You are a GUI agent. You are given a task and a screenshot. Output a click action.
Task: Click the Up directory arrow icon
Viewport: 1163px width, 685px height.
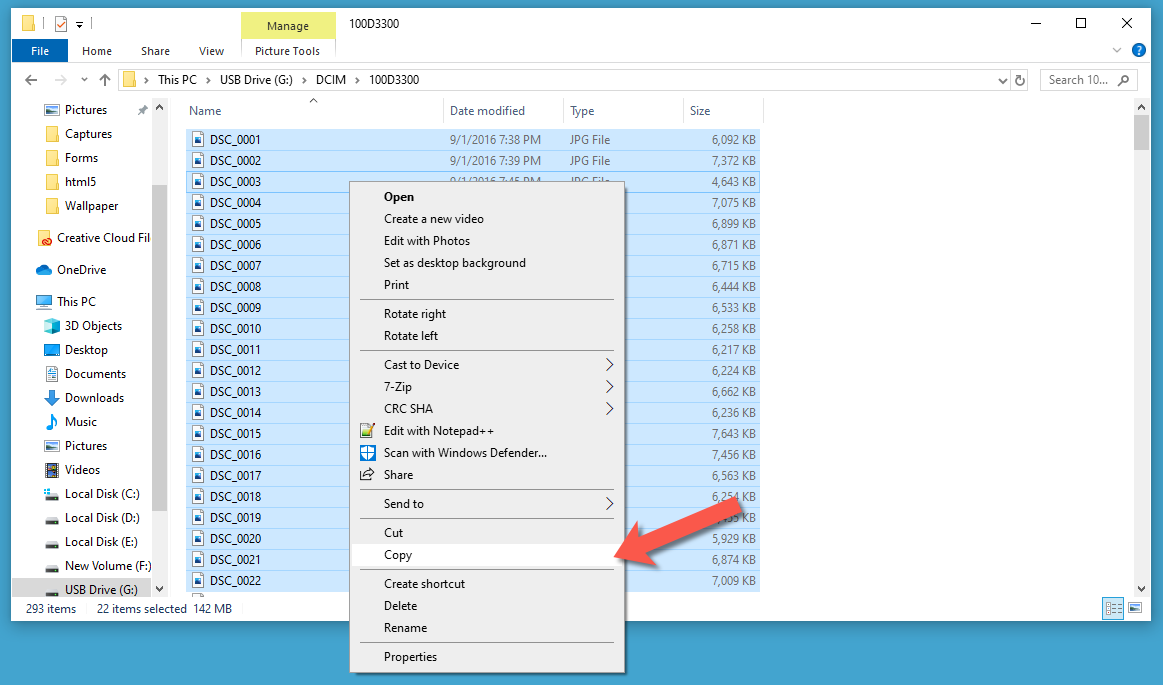click(x=105, y=80)
